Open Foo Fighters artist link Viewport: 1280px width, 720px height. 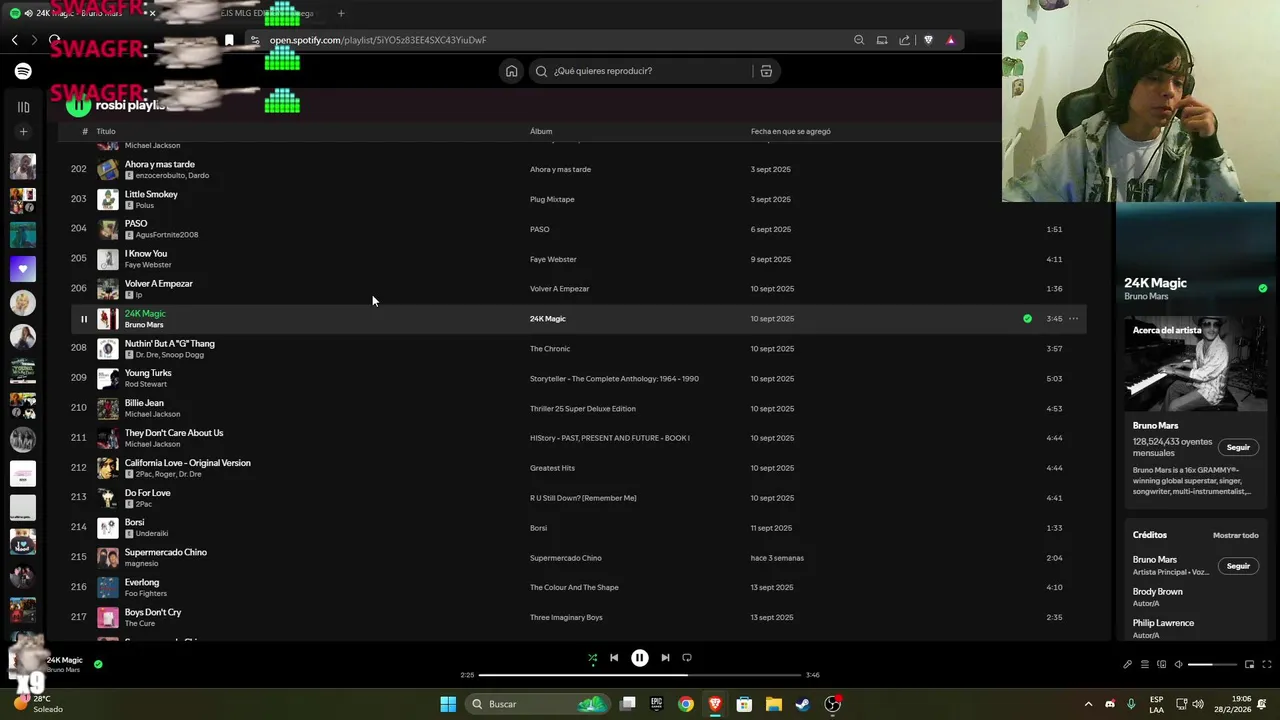[x=146, y=593]
